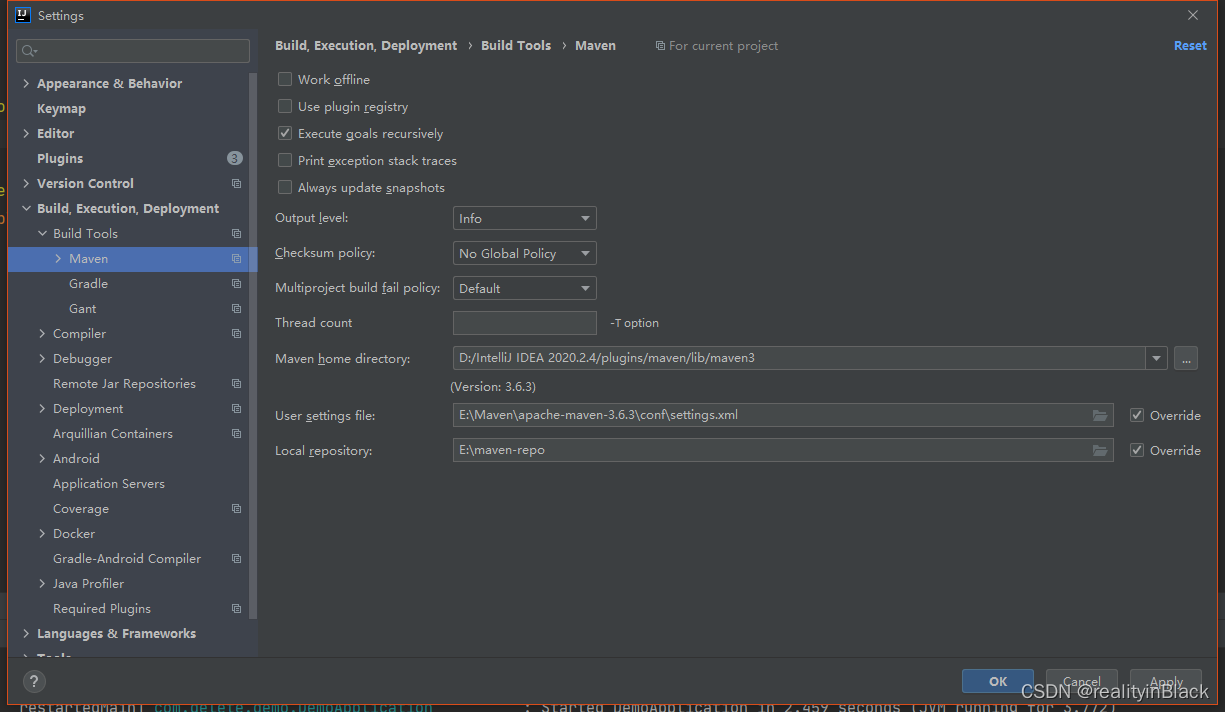Viewport: 1225px width, 712px height.
Task: Open Maven home directory dropdown arrow
Action: click(x=1157, y=358)
